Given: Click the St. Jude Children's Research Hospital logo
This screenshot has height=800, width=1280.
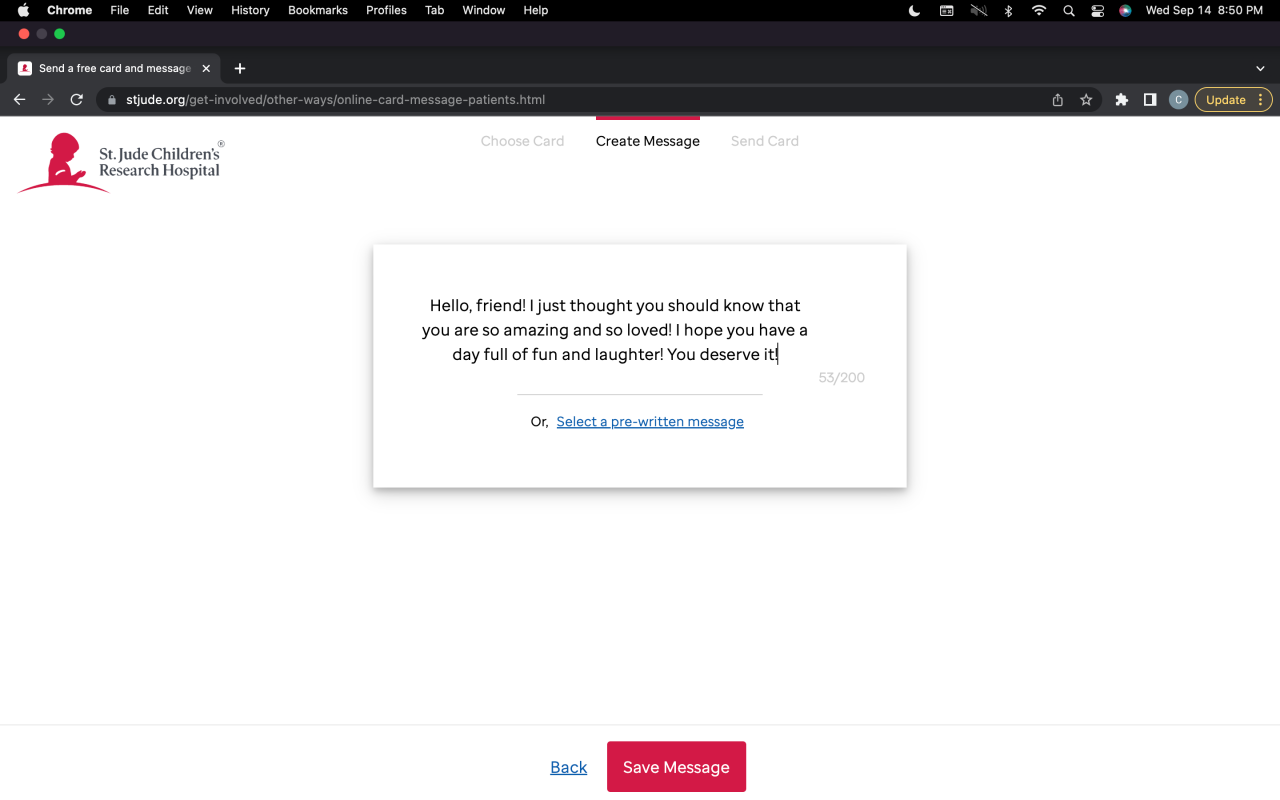Looking at the screenshot, I should tap(120, 163).
